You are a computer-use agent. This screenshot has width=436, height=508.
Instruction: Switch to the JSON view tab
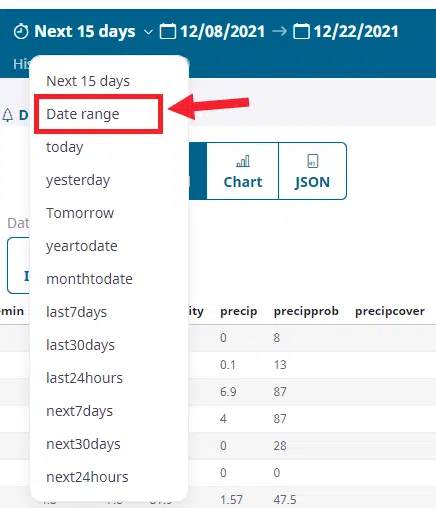click(312, 171)
